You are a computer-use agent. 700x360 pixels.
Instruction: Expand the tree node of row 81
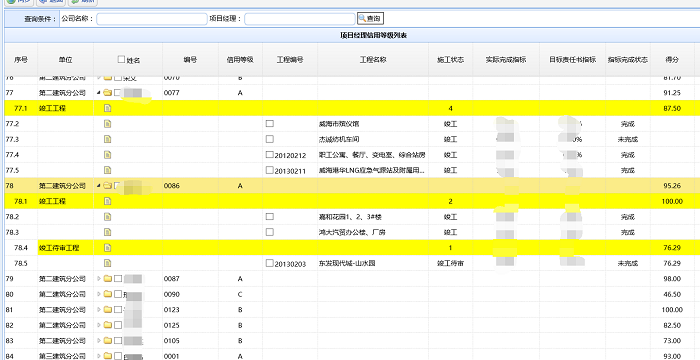[99, 310]
